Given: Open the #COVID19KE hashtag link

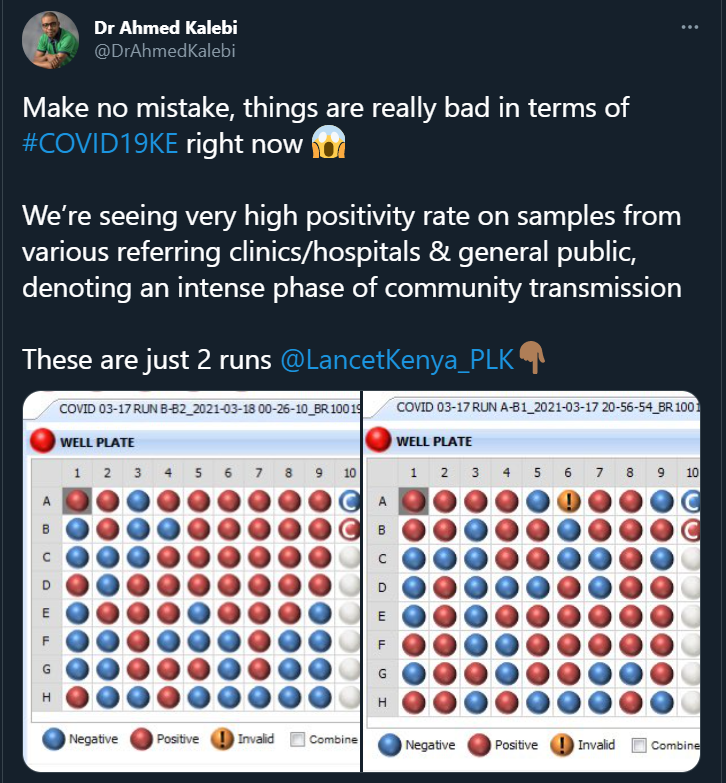Looking at the screenshot, I should (x=99, y=143).
